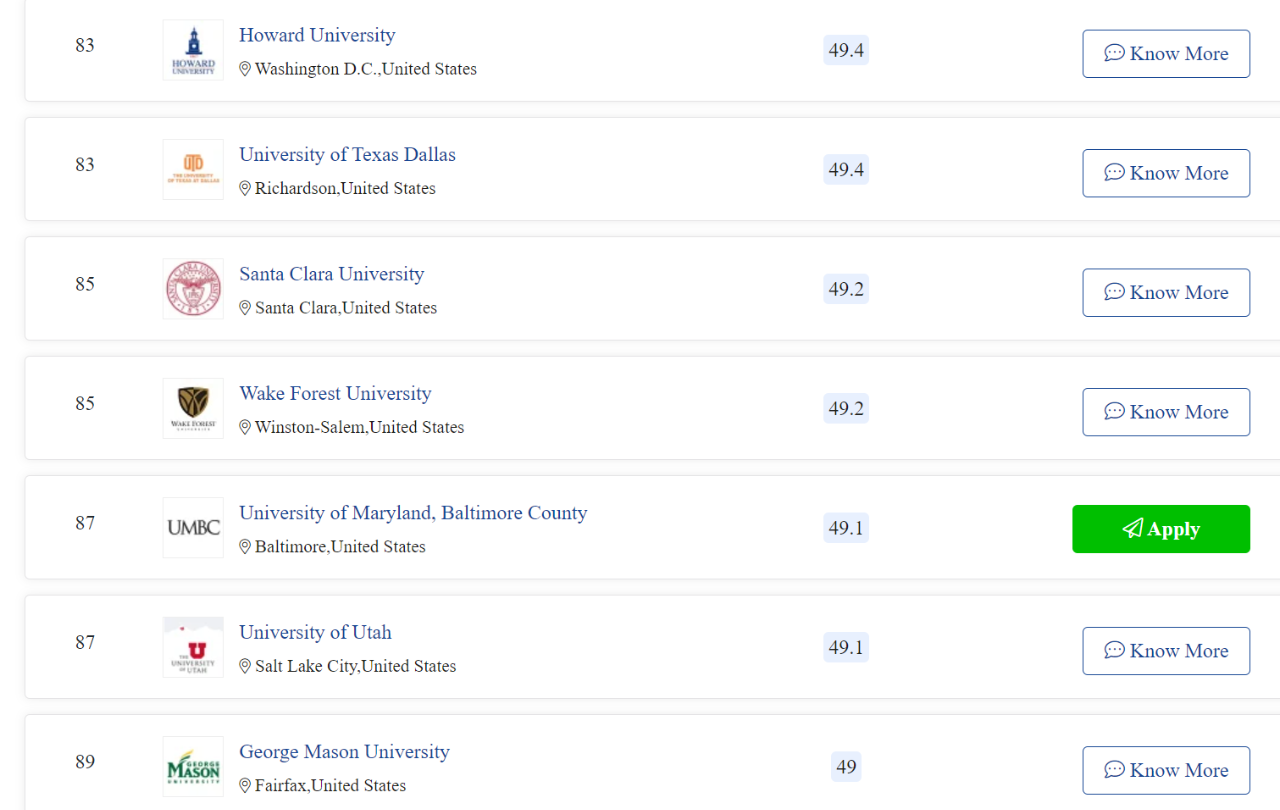
Task: Open the Santa Clara University link
Action: pyautogui.click(x=331, y=274)
